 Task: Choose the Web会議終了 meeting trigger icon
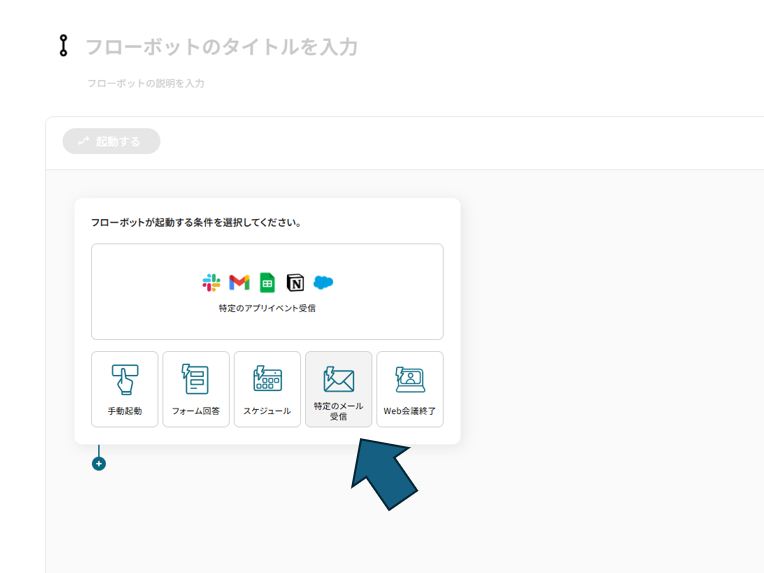pos(410,379)
